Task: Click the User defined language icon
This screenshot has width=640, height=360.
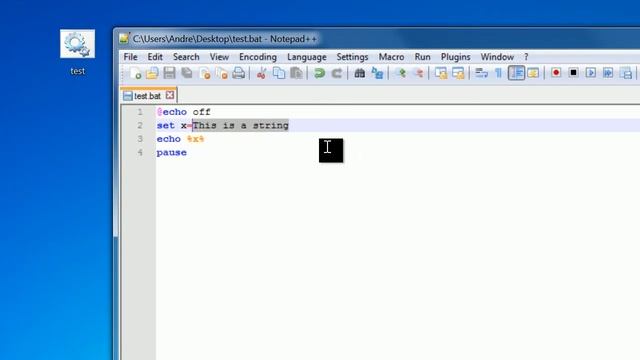Action: tap(533, 73)
